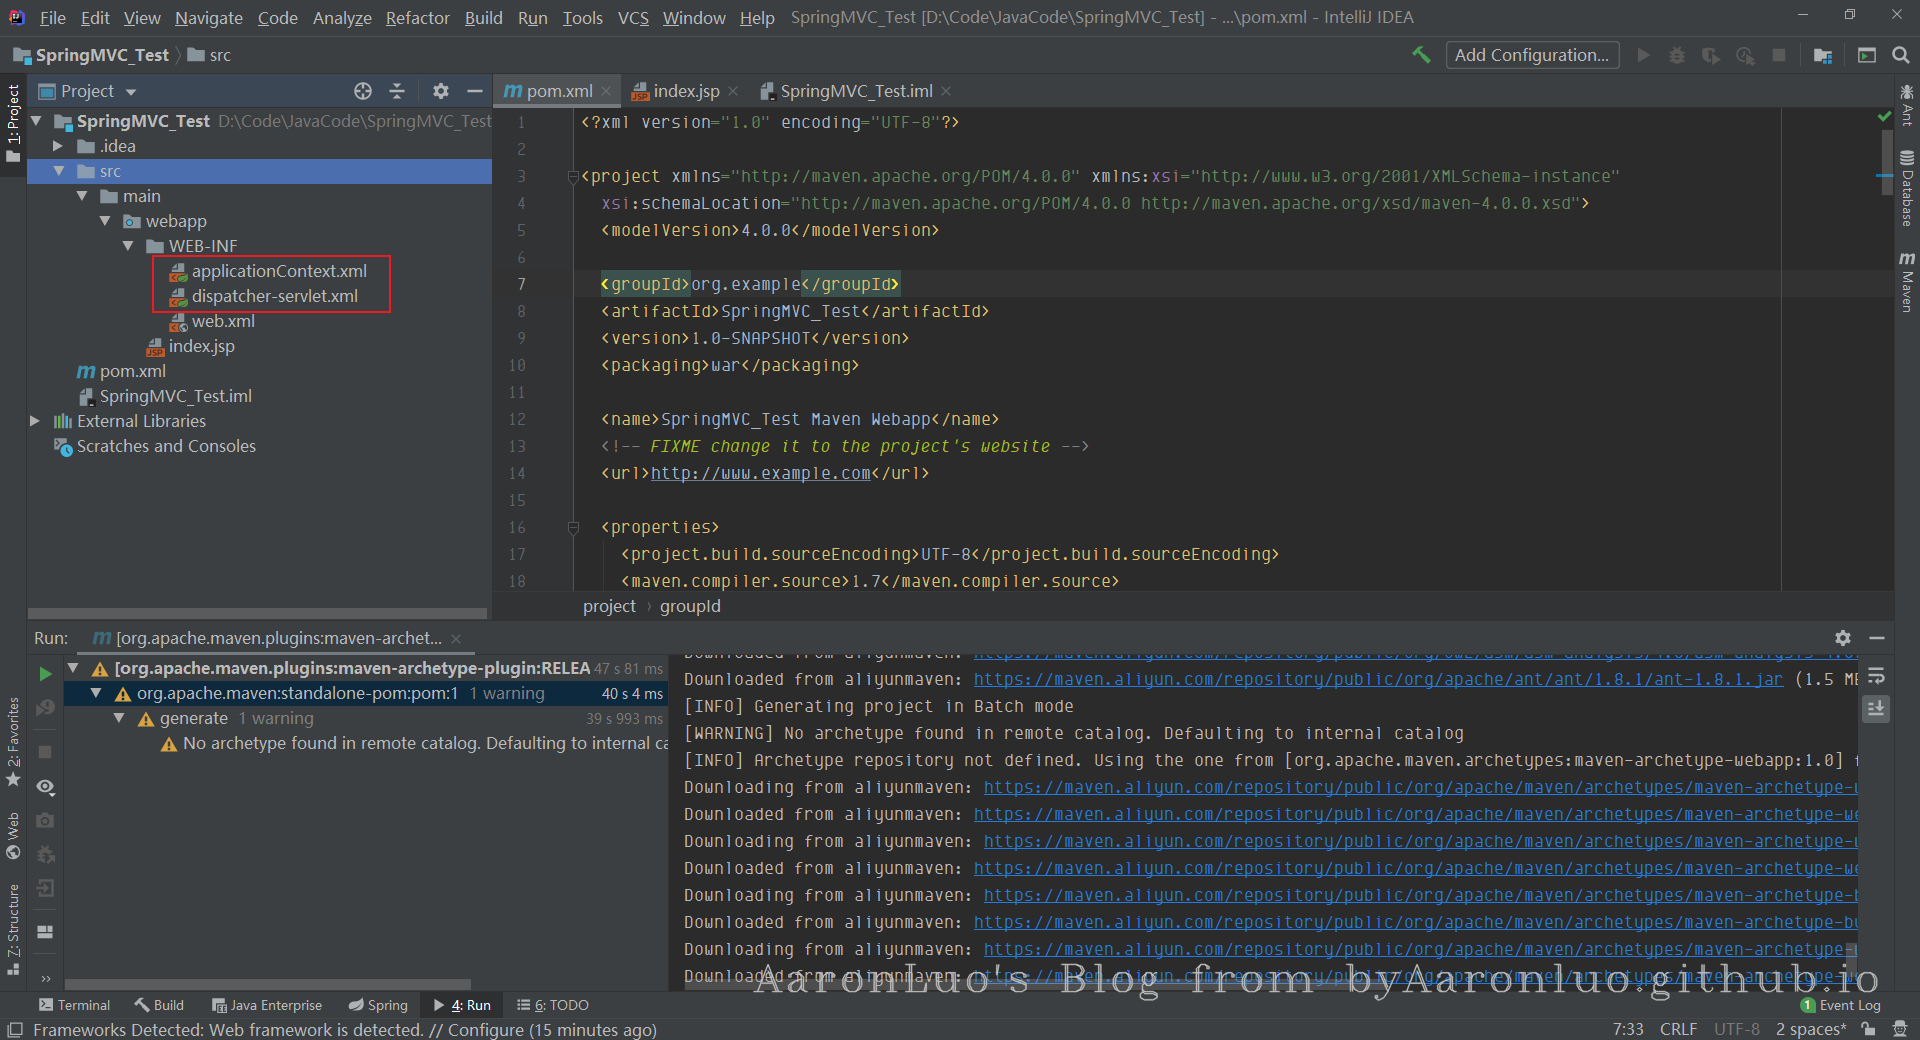
Task: Collapse the WEB-INF folder
Action: tap(128, 246)
